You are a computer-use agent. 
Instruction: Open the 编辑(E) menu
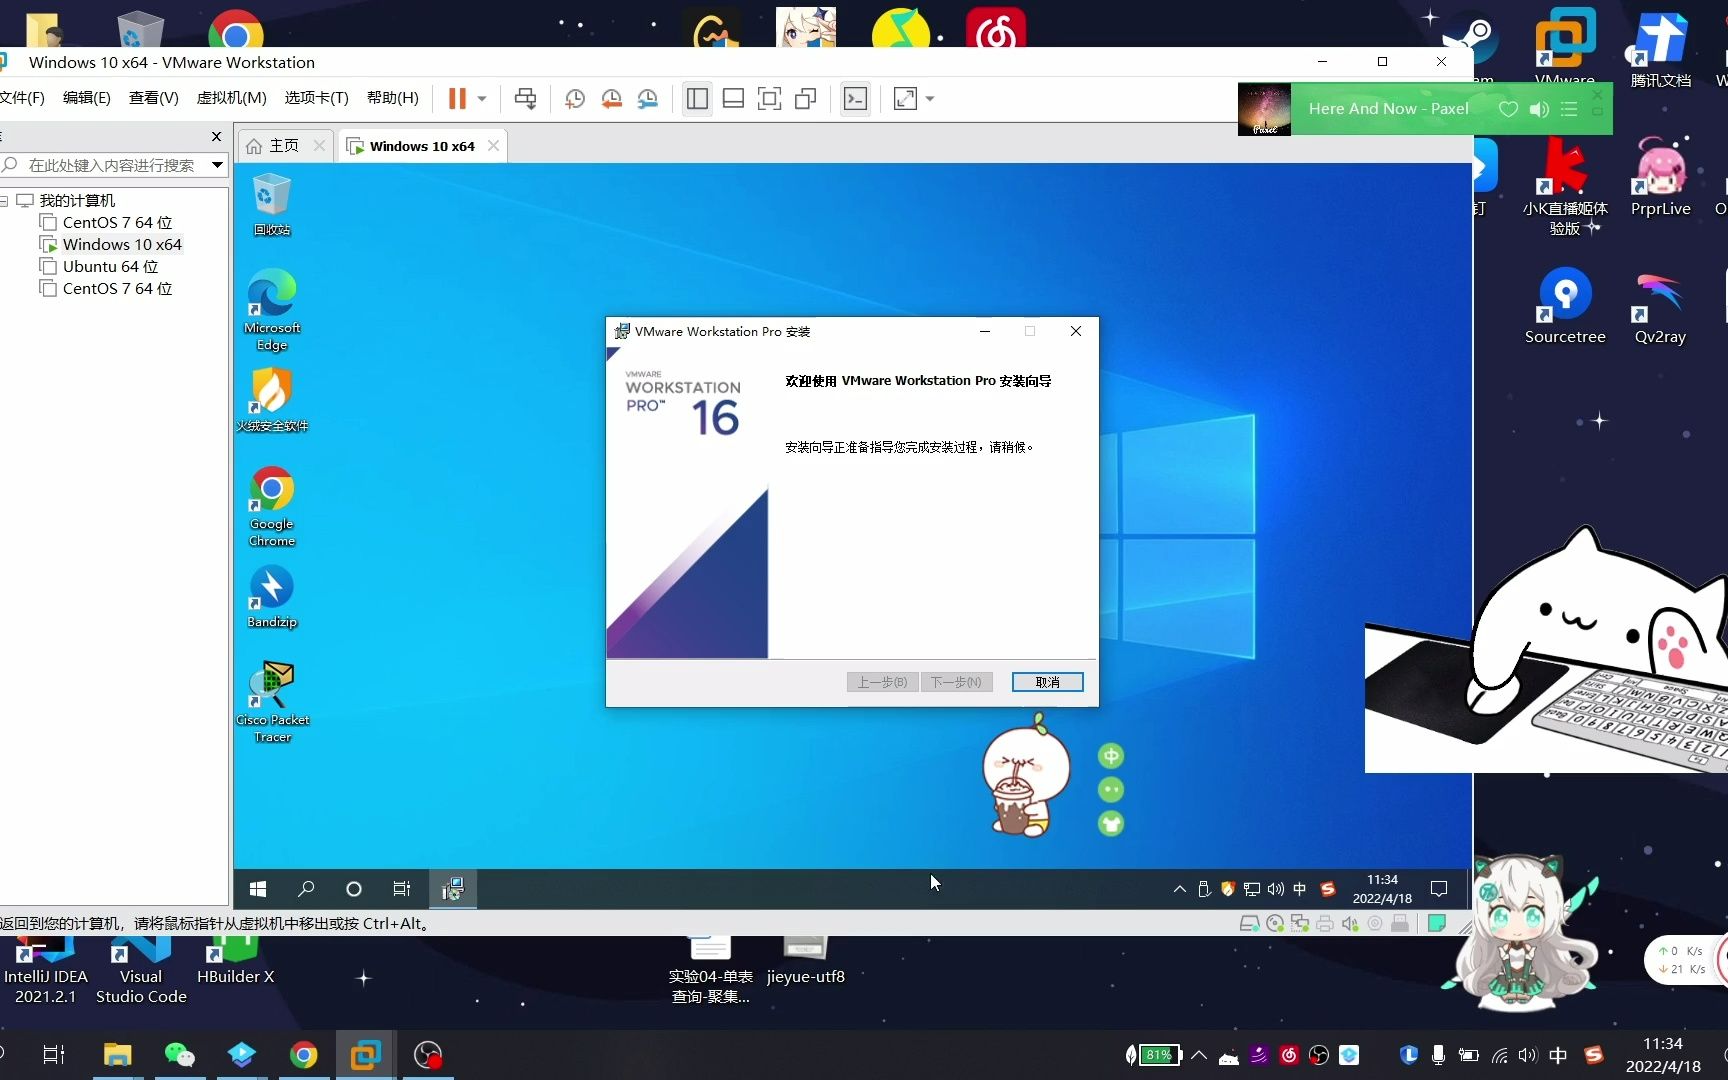tap(87, 97)
